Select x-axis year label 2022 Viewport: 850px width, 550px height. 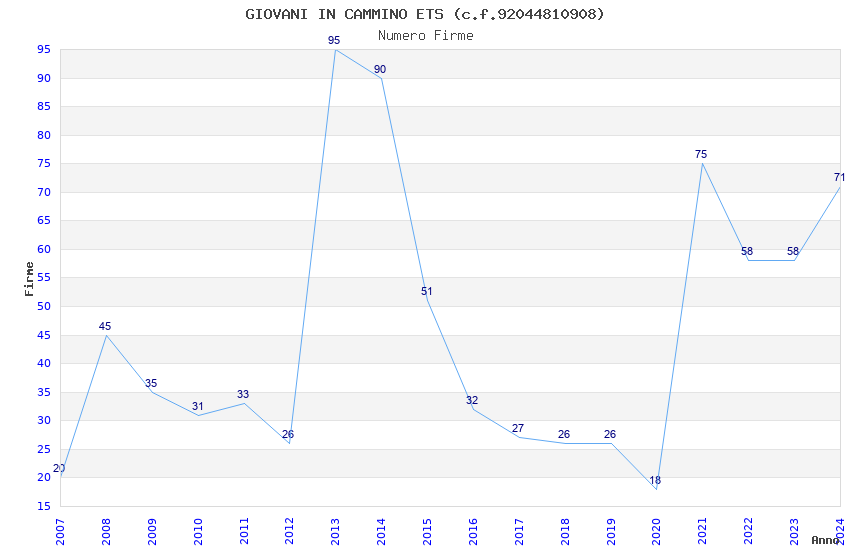coord(748,531)
